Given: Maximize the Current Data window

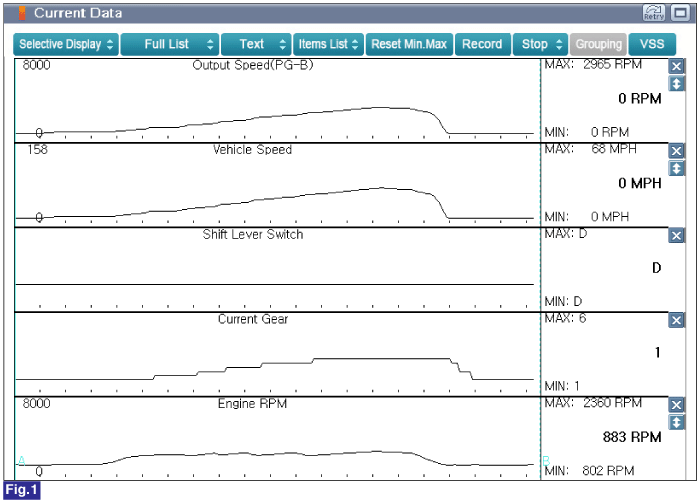Looking at the screenshot, I should [680, 13].
